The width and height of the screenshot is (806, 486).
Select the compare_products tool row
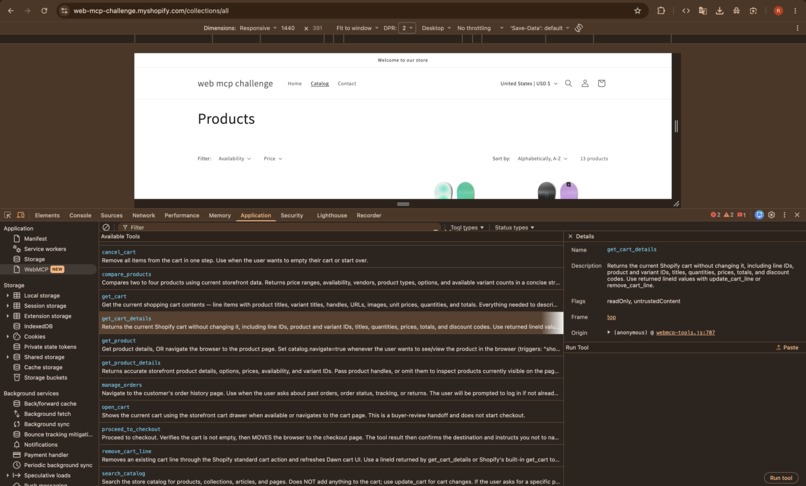pyautogui.click(x=331, y=278)
